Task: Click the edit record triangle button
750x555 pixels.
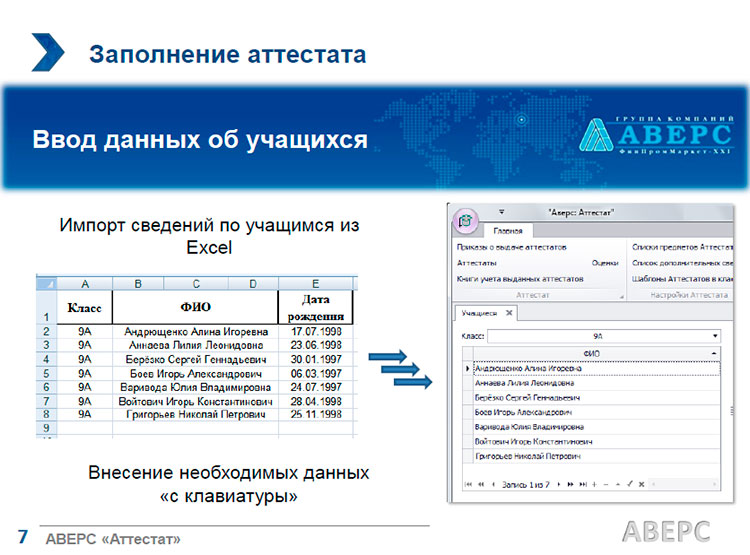Action: pos(618,485)
